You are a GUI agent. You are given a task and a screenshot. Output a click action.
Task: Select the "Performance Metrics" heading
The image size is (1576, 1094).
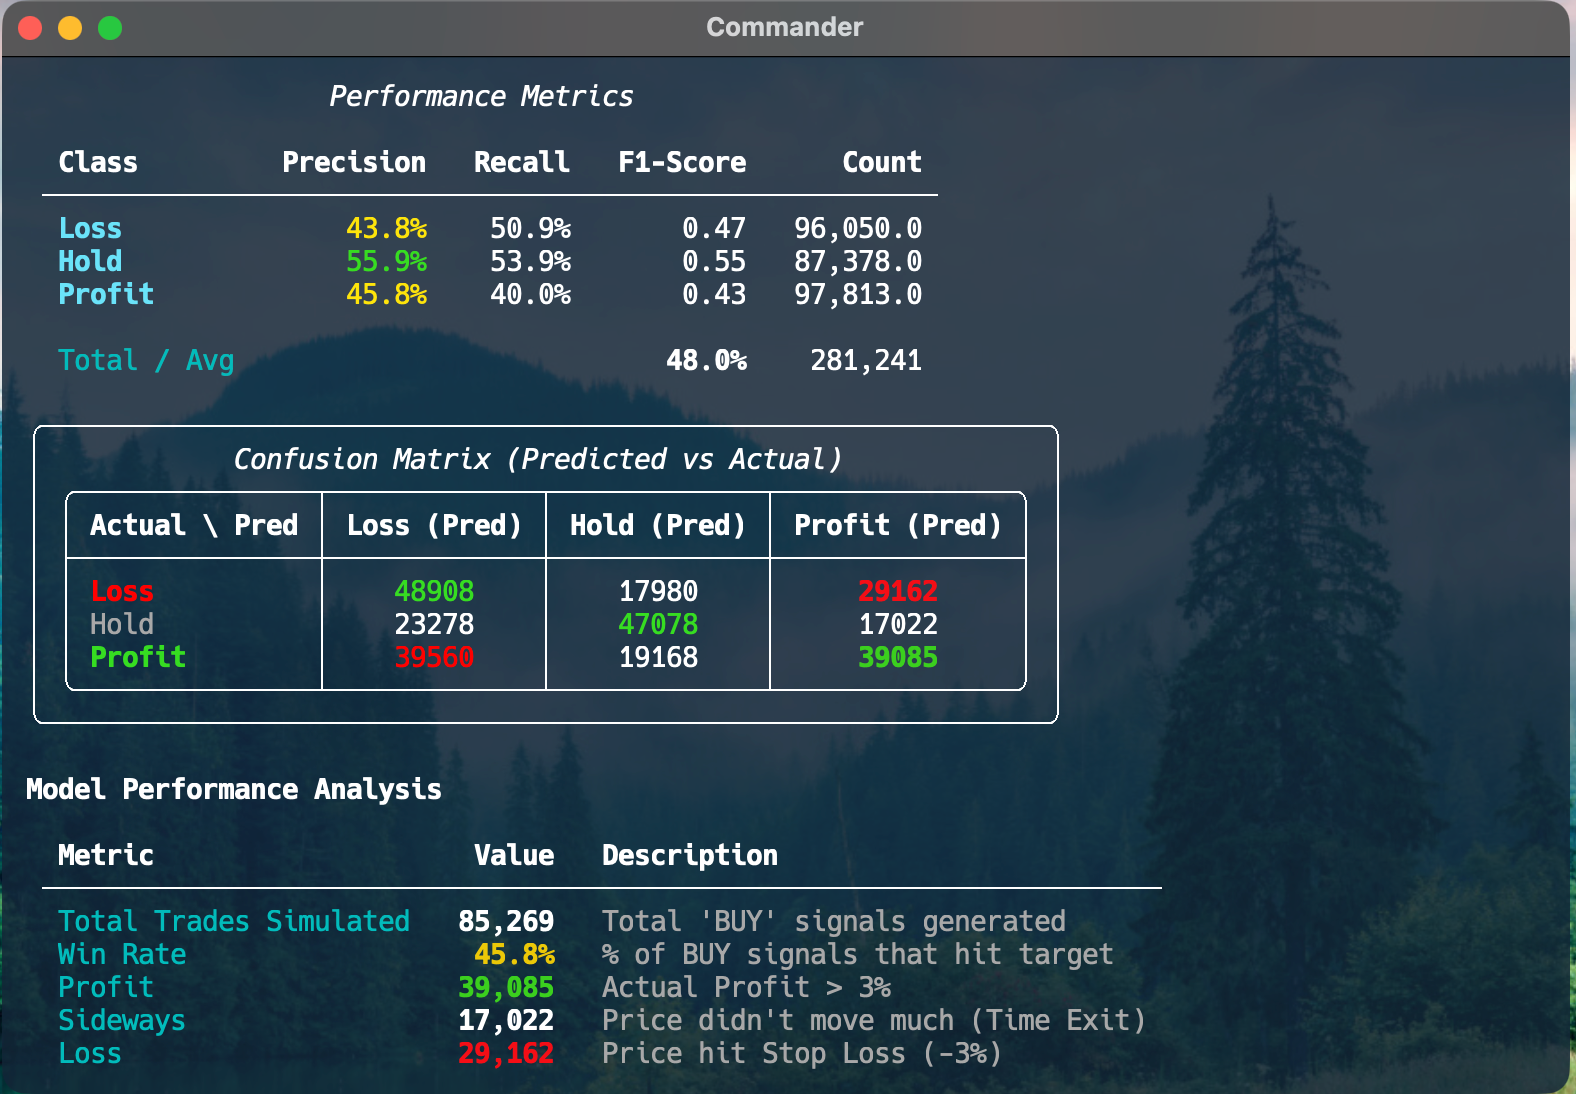click(481, 96)
